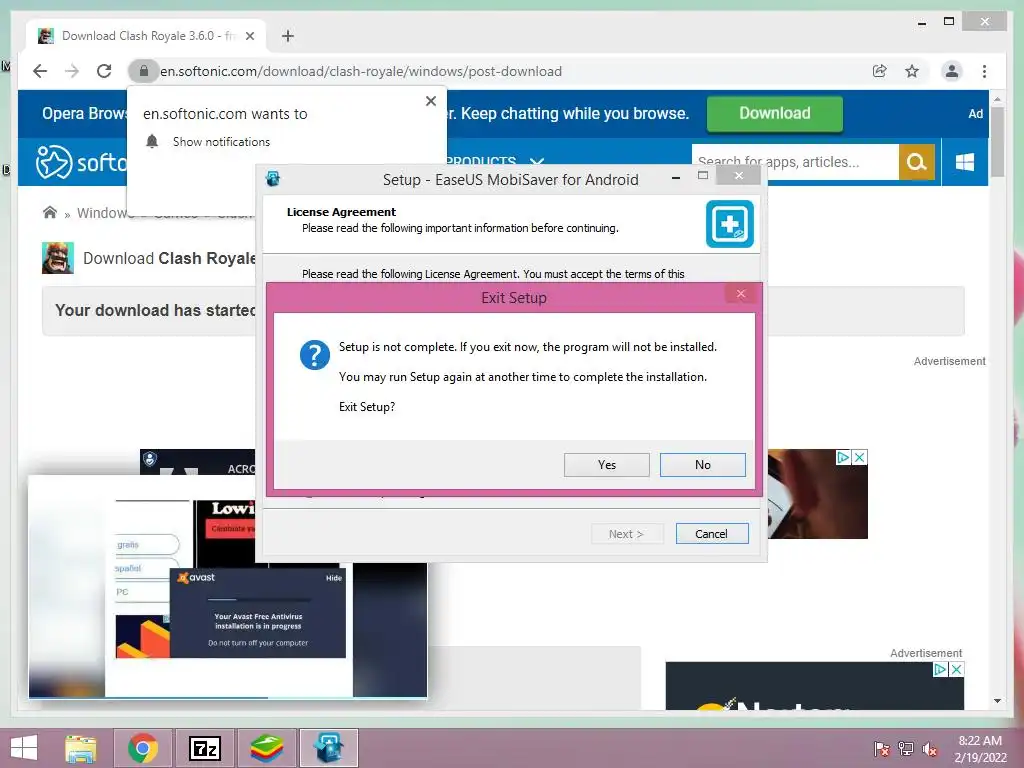This screenshot has width=1024, height=768.
Task: Click the home breadcrumb icon
Action: [50, 212]
